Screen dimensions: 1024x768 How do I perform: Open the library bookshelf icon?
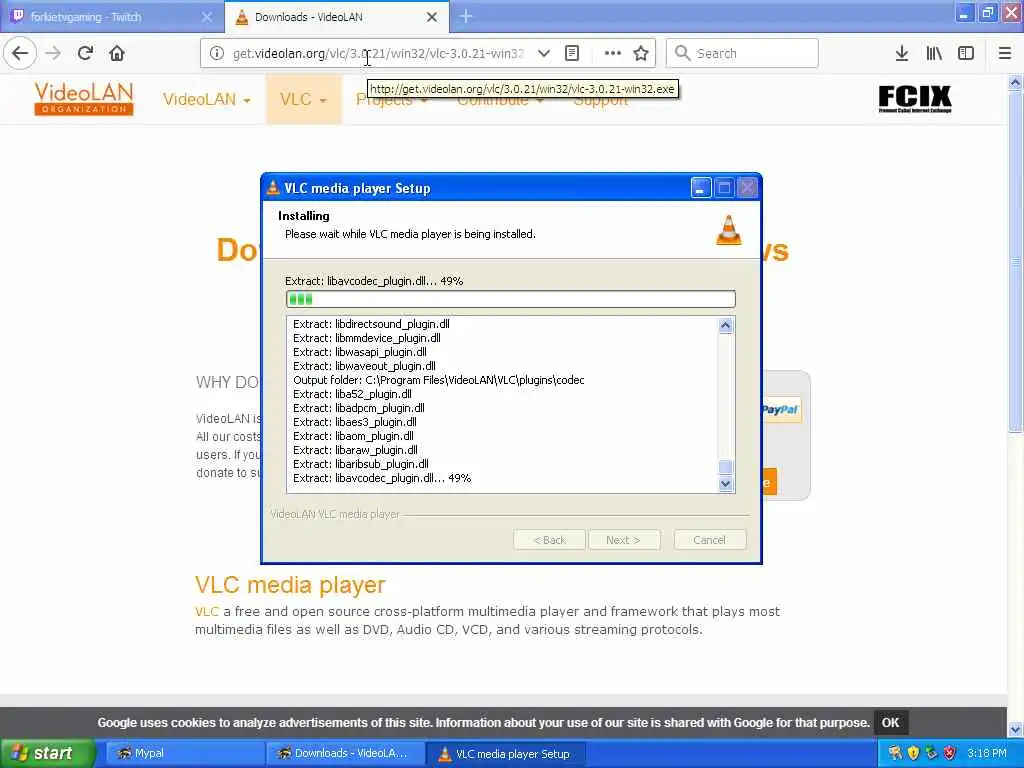(x=934, y=53)
